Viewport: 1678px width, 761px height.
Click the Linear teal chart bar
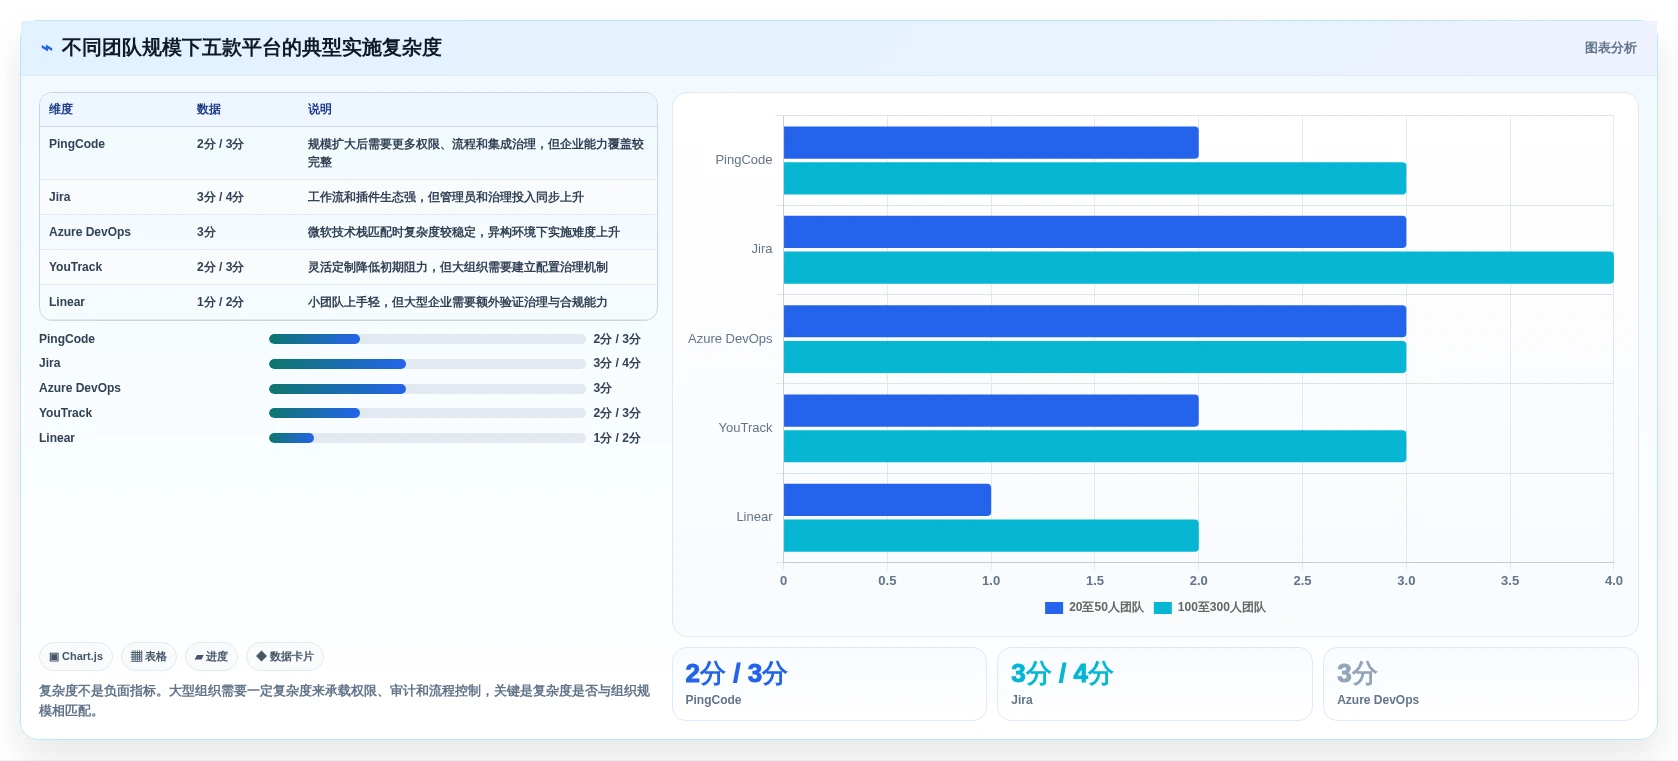991,536
